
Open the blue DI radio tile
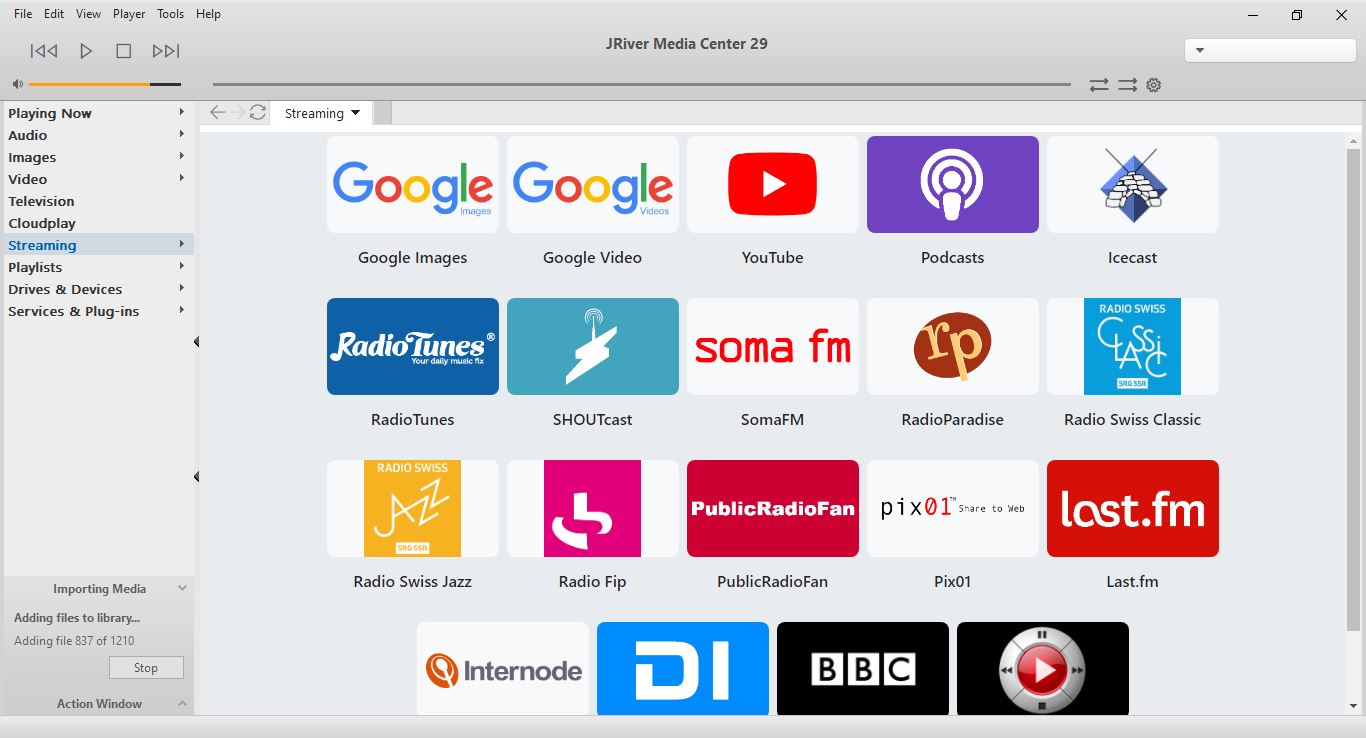[683, 668]
